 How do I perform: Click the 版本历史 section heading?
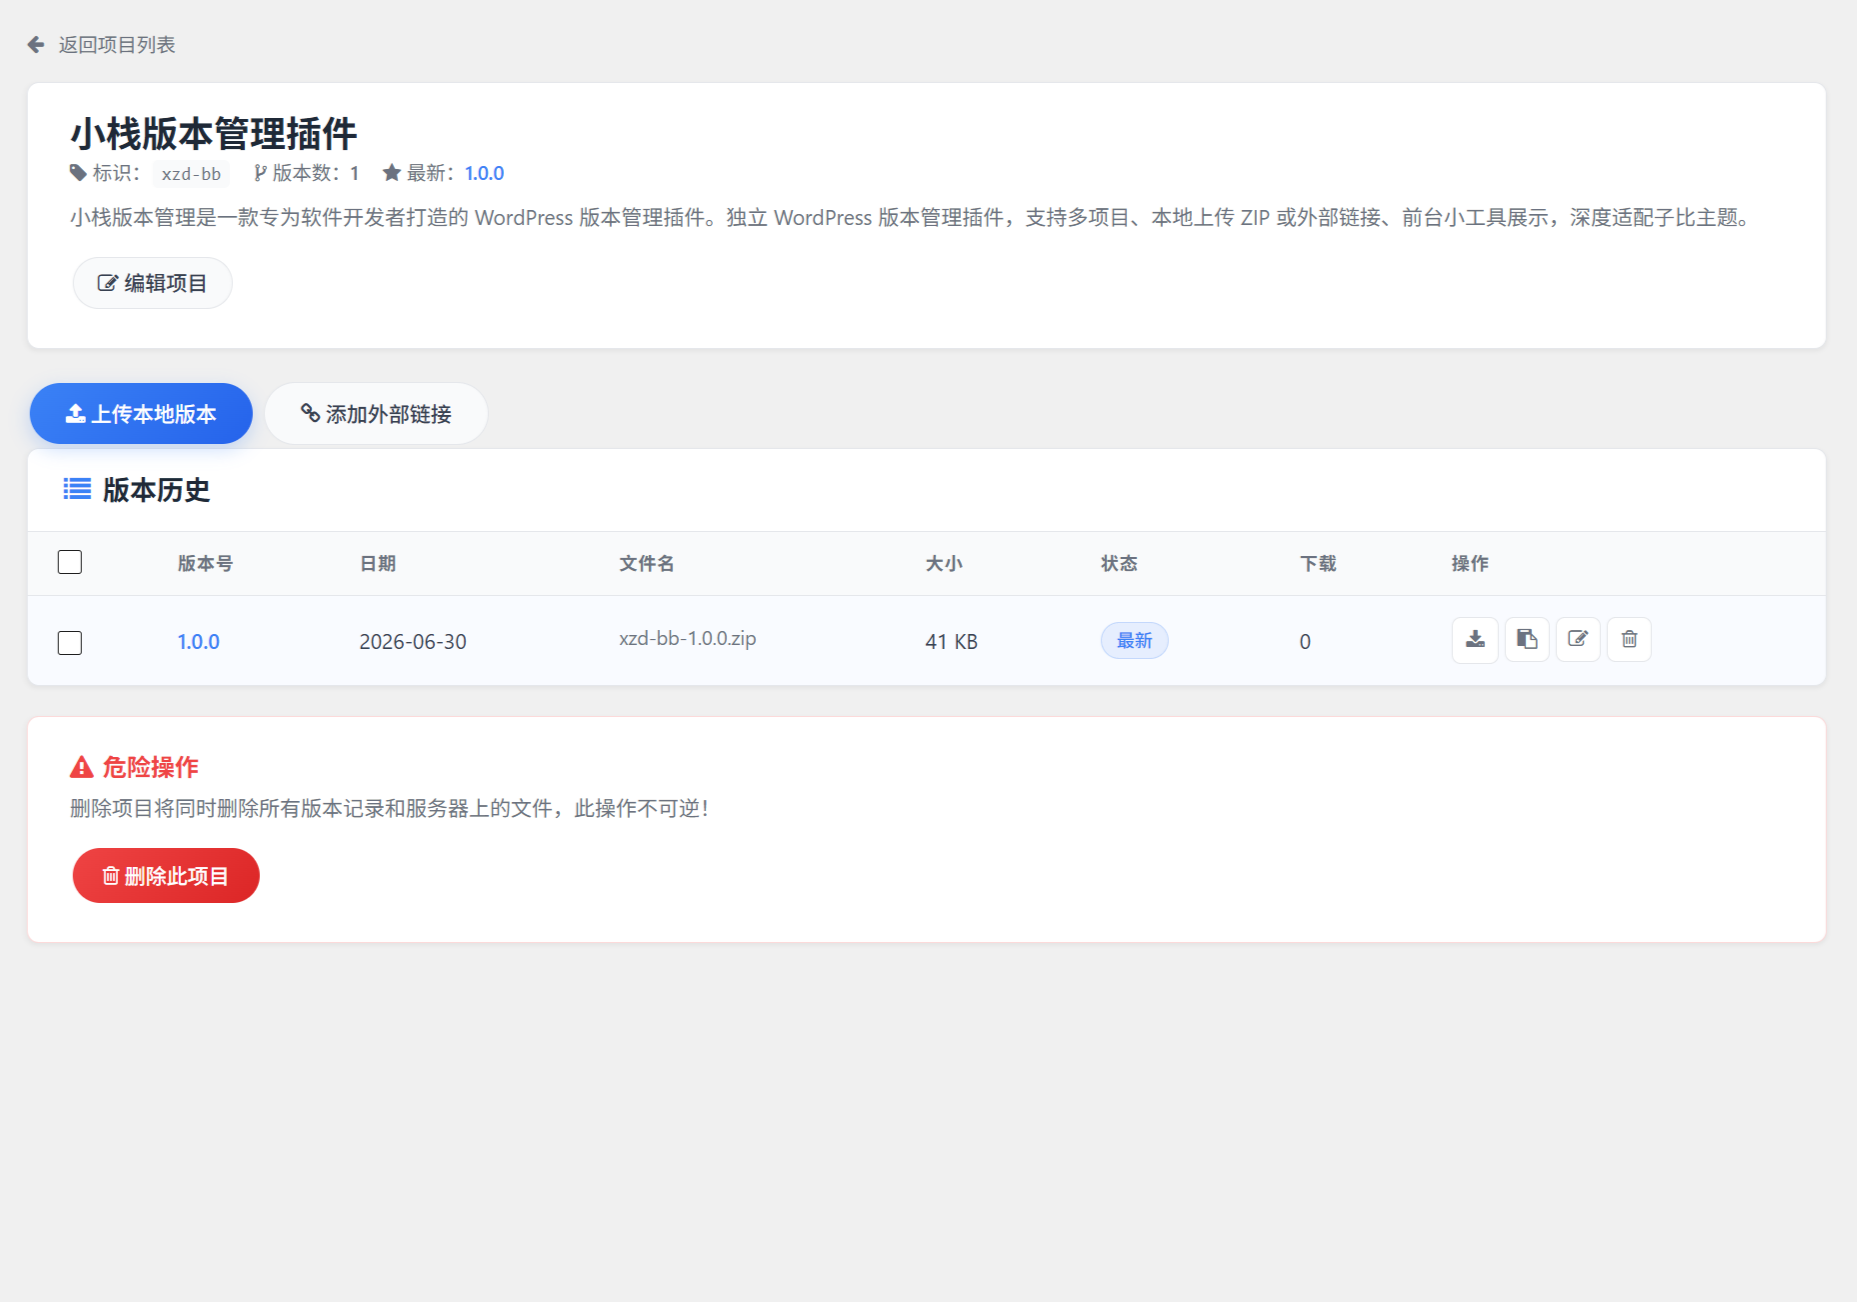(157, 490)
